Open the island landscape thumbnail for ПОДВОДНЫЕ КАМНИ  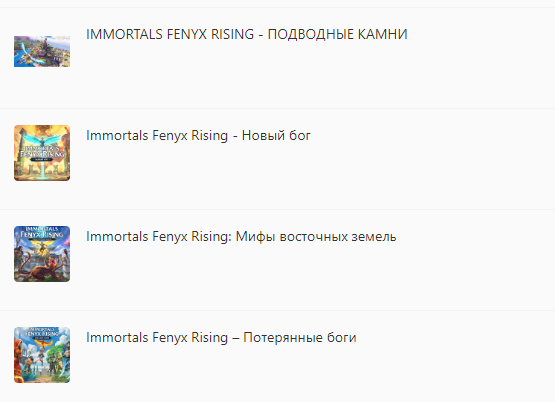[42, 51]
